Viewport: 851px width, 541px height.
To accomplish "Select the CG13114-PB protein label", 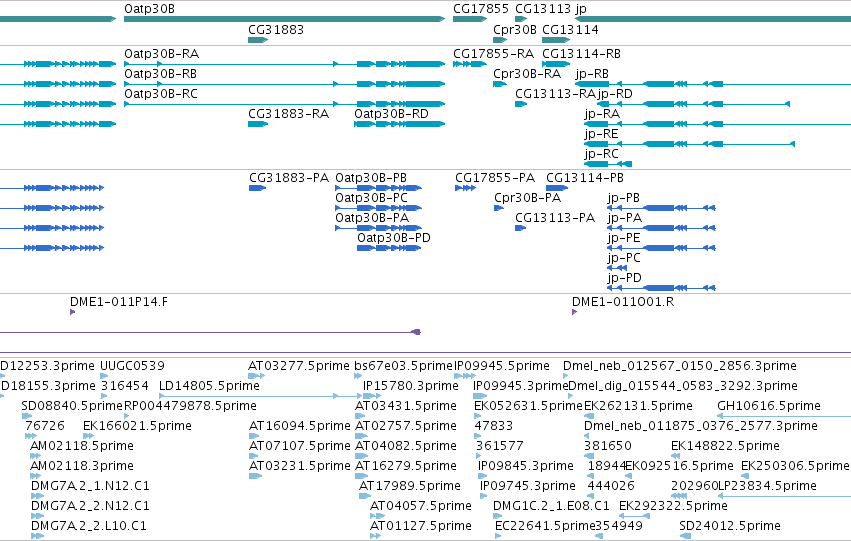I will tap(585, 178).
